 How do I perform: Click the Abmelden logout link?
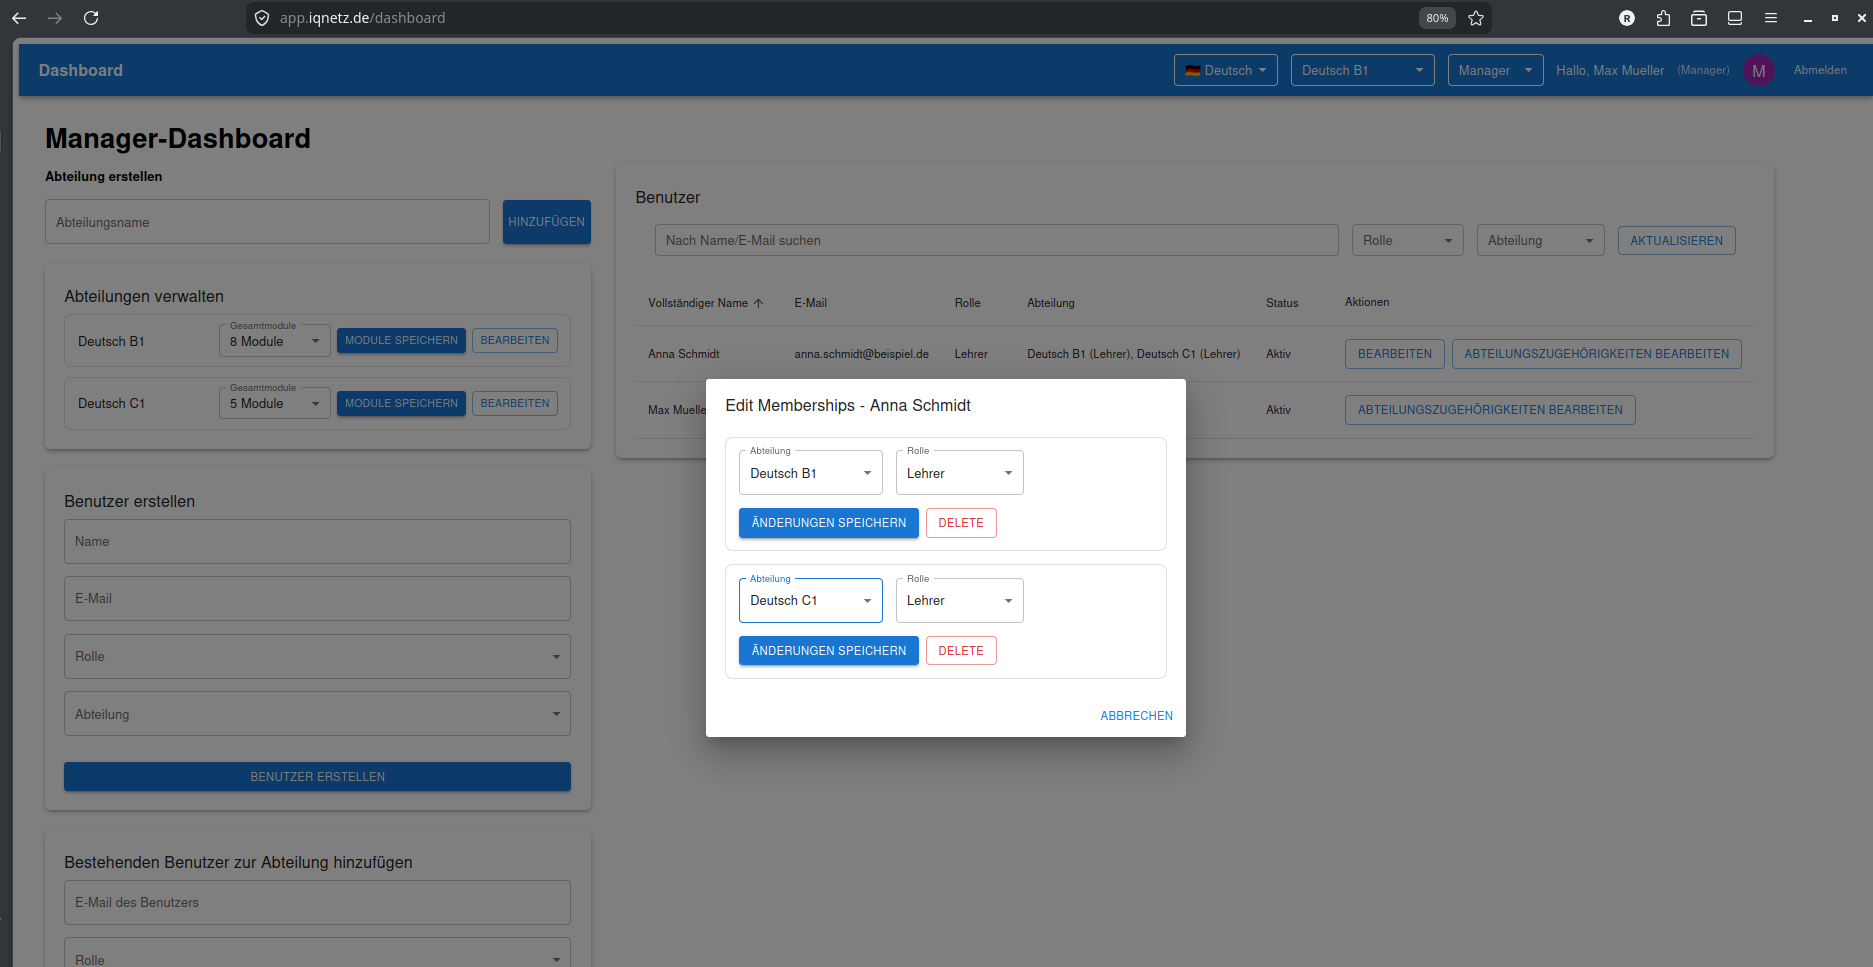pyautogui.click(x=1819, y=70)
